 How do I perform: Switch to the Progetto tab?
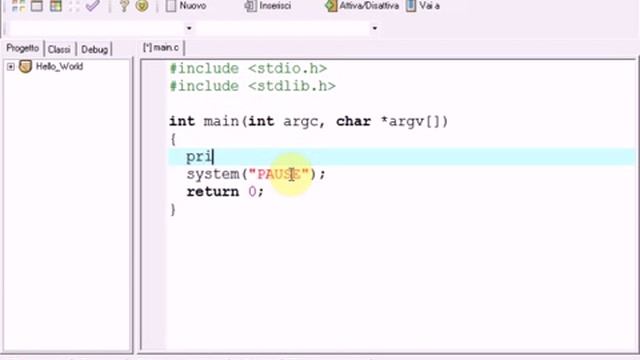pos(22,48)
